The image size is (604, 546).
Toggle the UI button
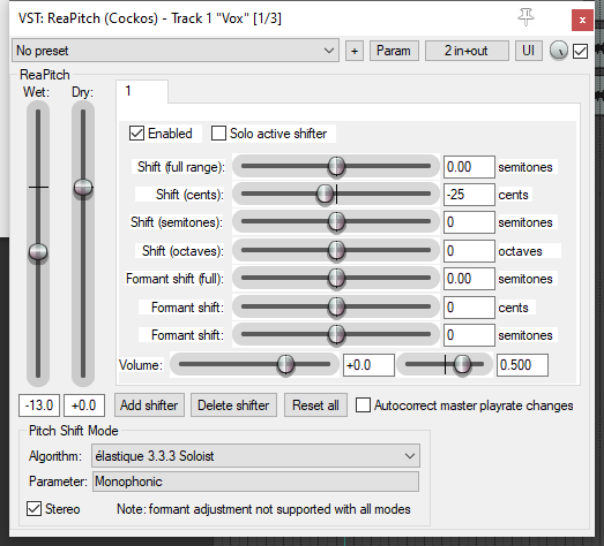[528, 51]
